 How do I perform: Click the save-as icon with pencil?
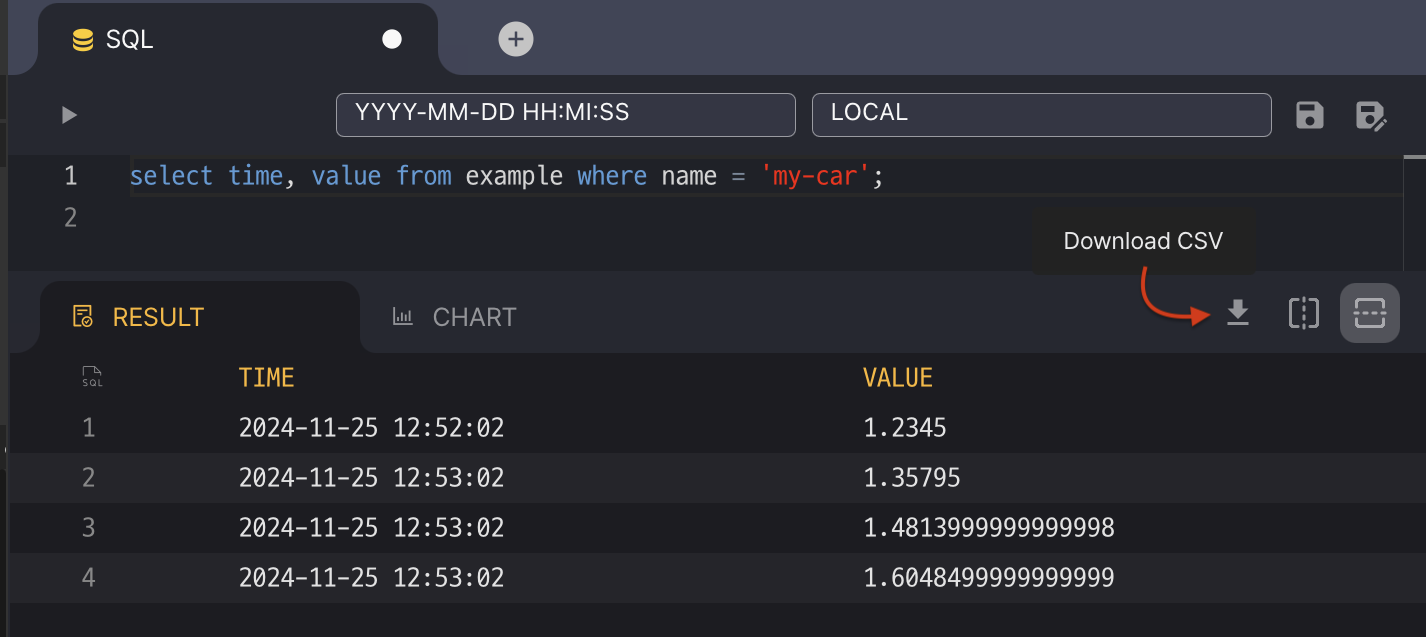pyautogui.click(x=1370, y=115)
